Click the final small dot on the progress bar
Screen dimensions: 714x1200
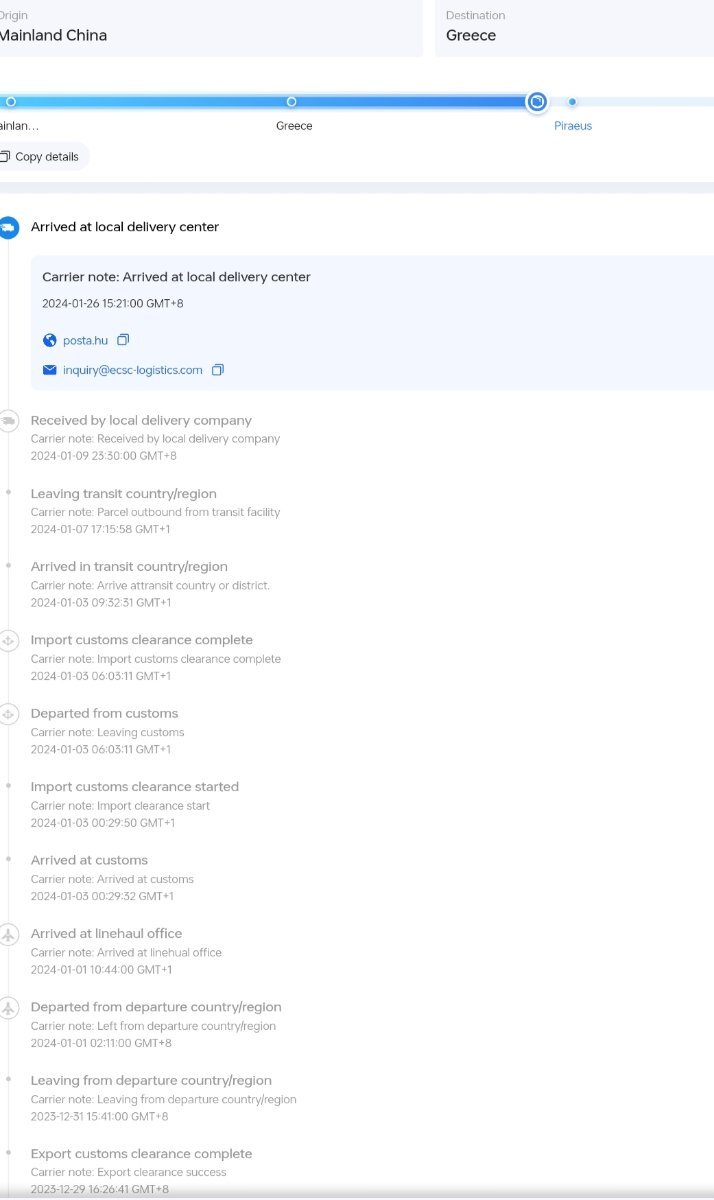[572, 102]
